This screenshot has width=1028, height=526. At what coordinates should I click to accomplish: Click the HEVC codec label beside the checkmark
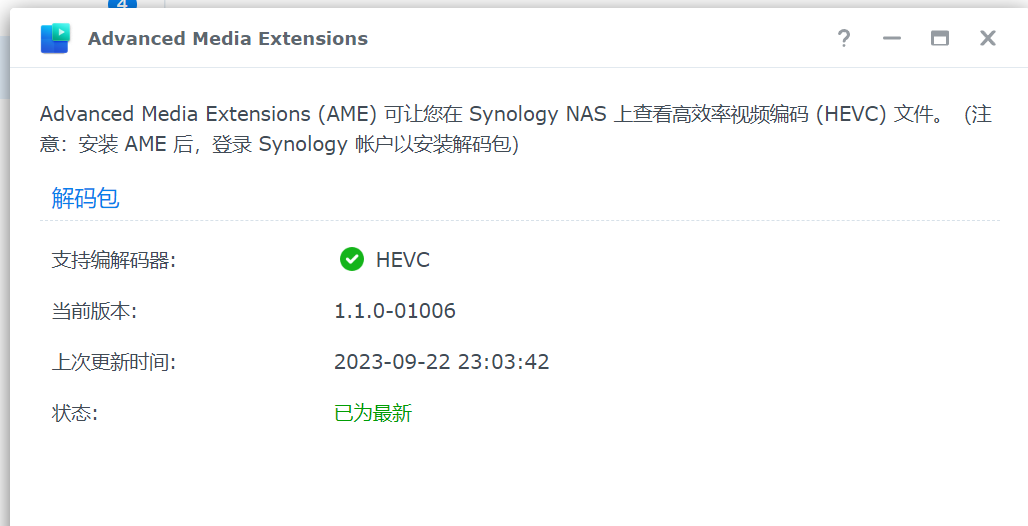[x=403, y=260]
